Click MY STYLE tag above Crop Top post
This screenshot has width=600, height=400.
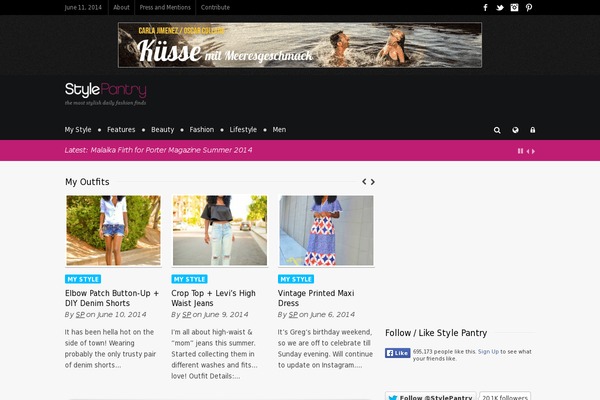click(x=189, y=279)
